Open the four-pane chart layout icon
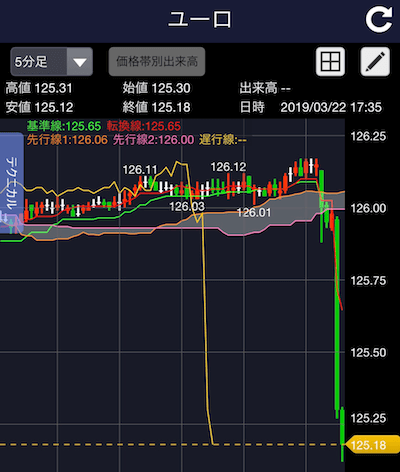 click(x=330, y=61)
